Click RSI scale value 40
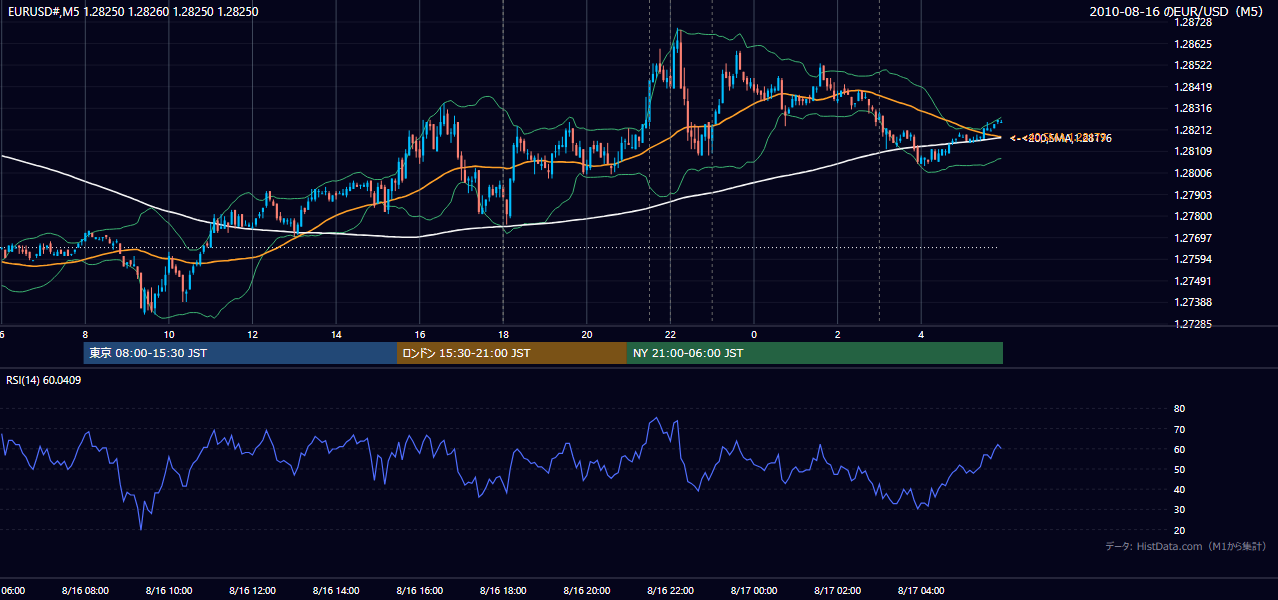Image resolution: width=1278 pixels, height=600 pixels. [1179, 489]
